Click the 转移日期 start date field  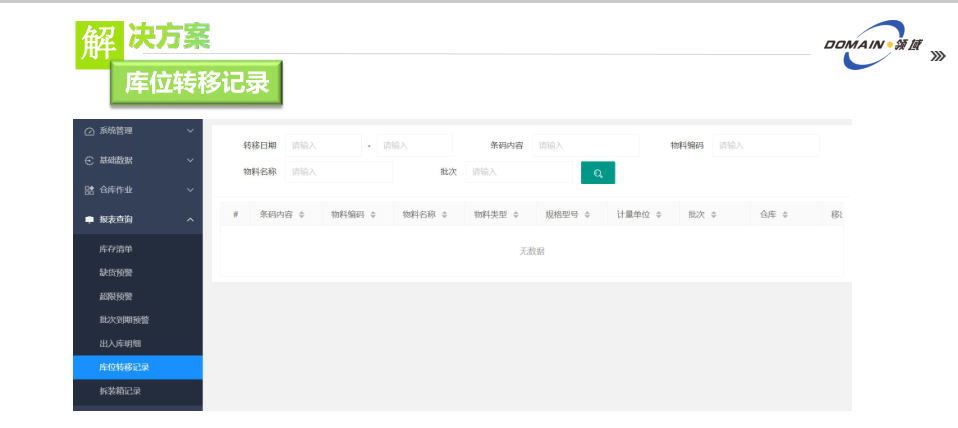pos(323,145)
